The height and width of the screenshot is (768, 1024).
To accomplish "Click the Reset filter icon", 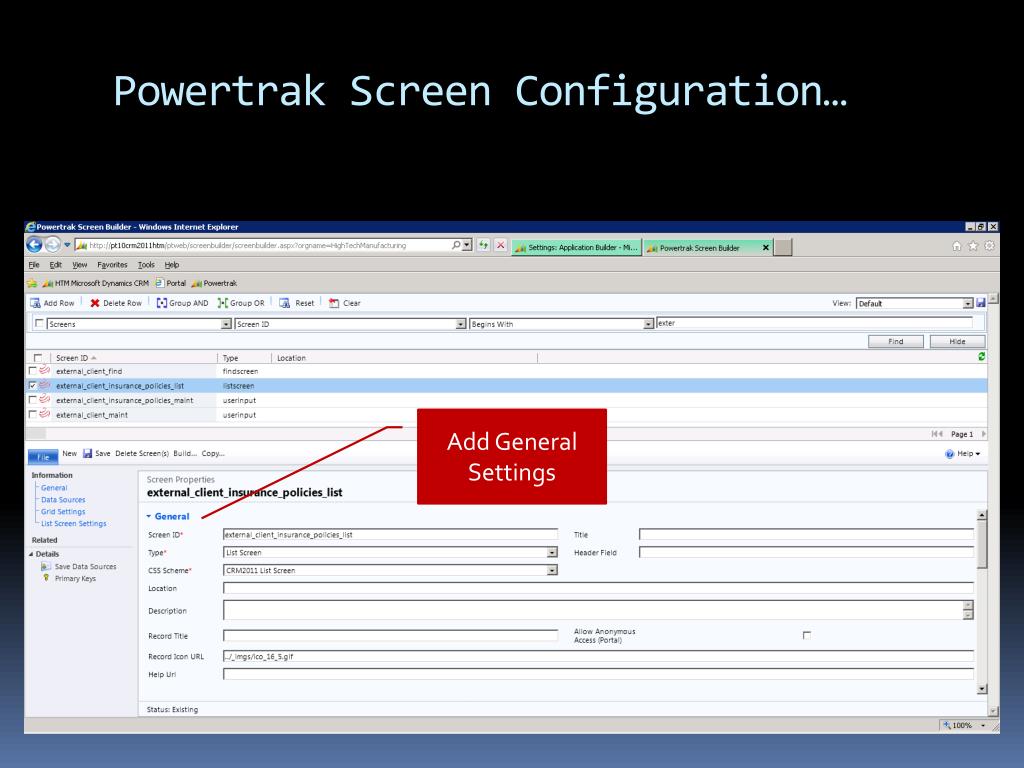I will pyautogui.click(x=284, y=303).
